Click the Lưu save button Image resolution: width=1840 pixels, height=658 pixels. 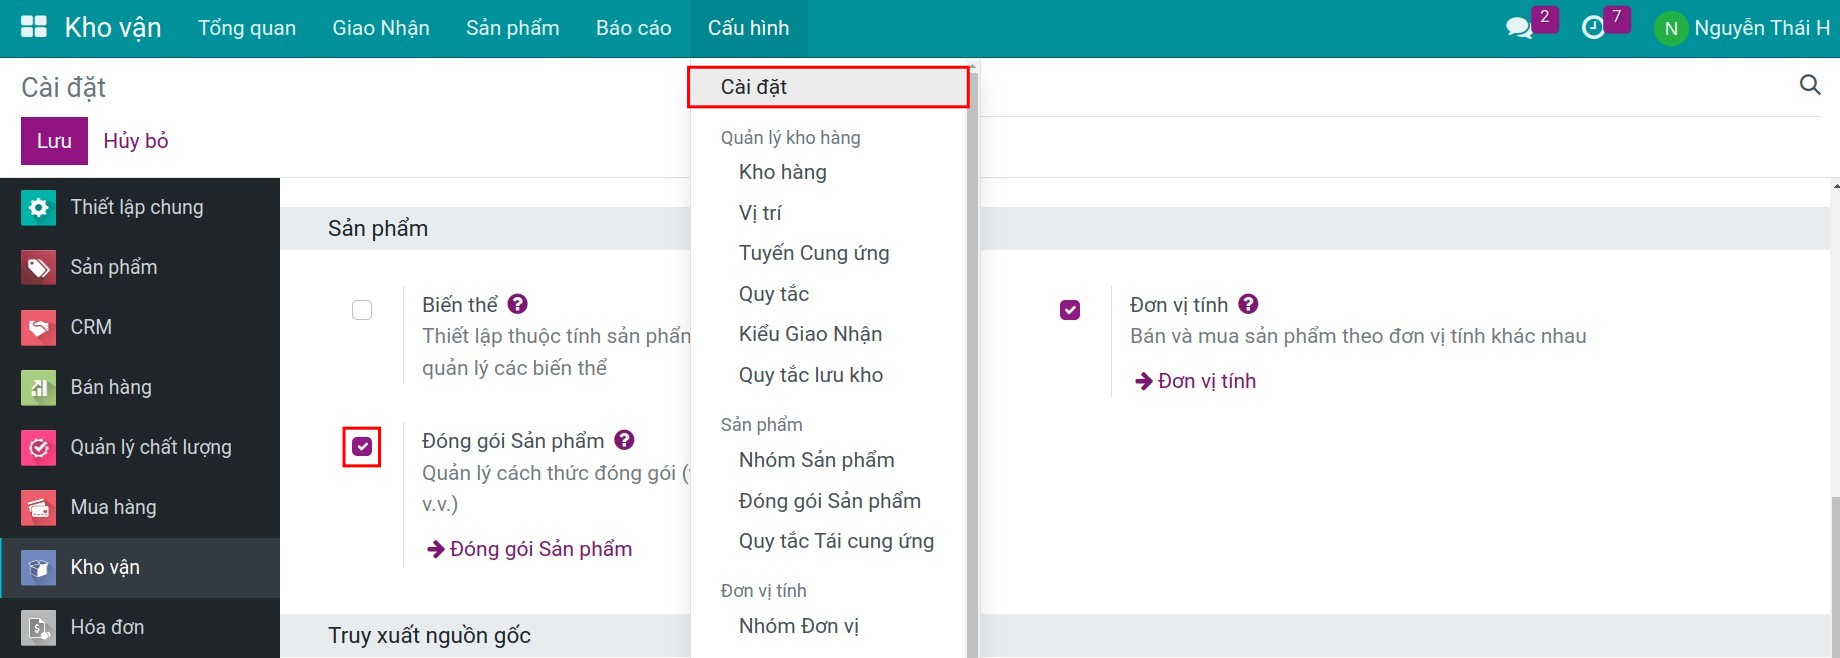click(x=54, y=141)
